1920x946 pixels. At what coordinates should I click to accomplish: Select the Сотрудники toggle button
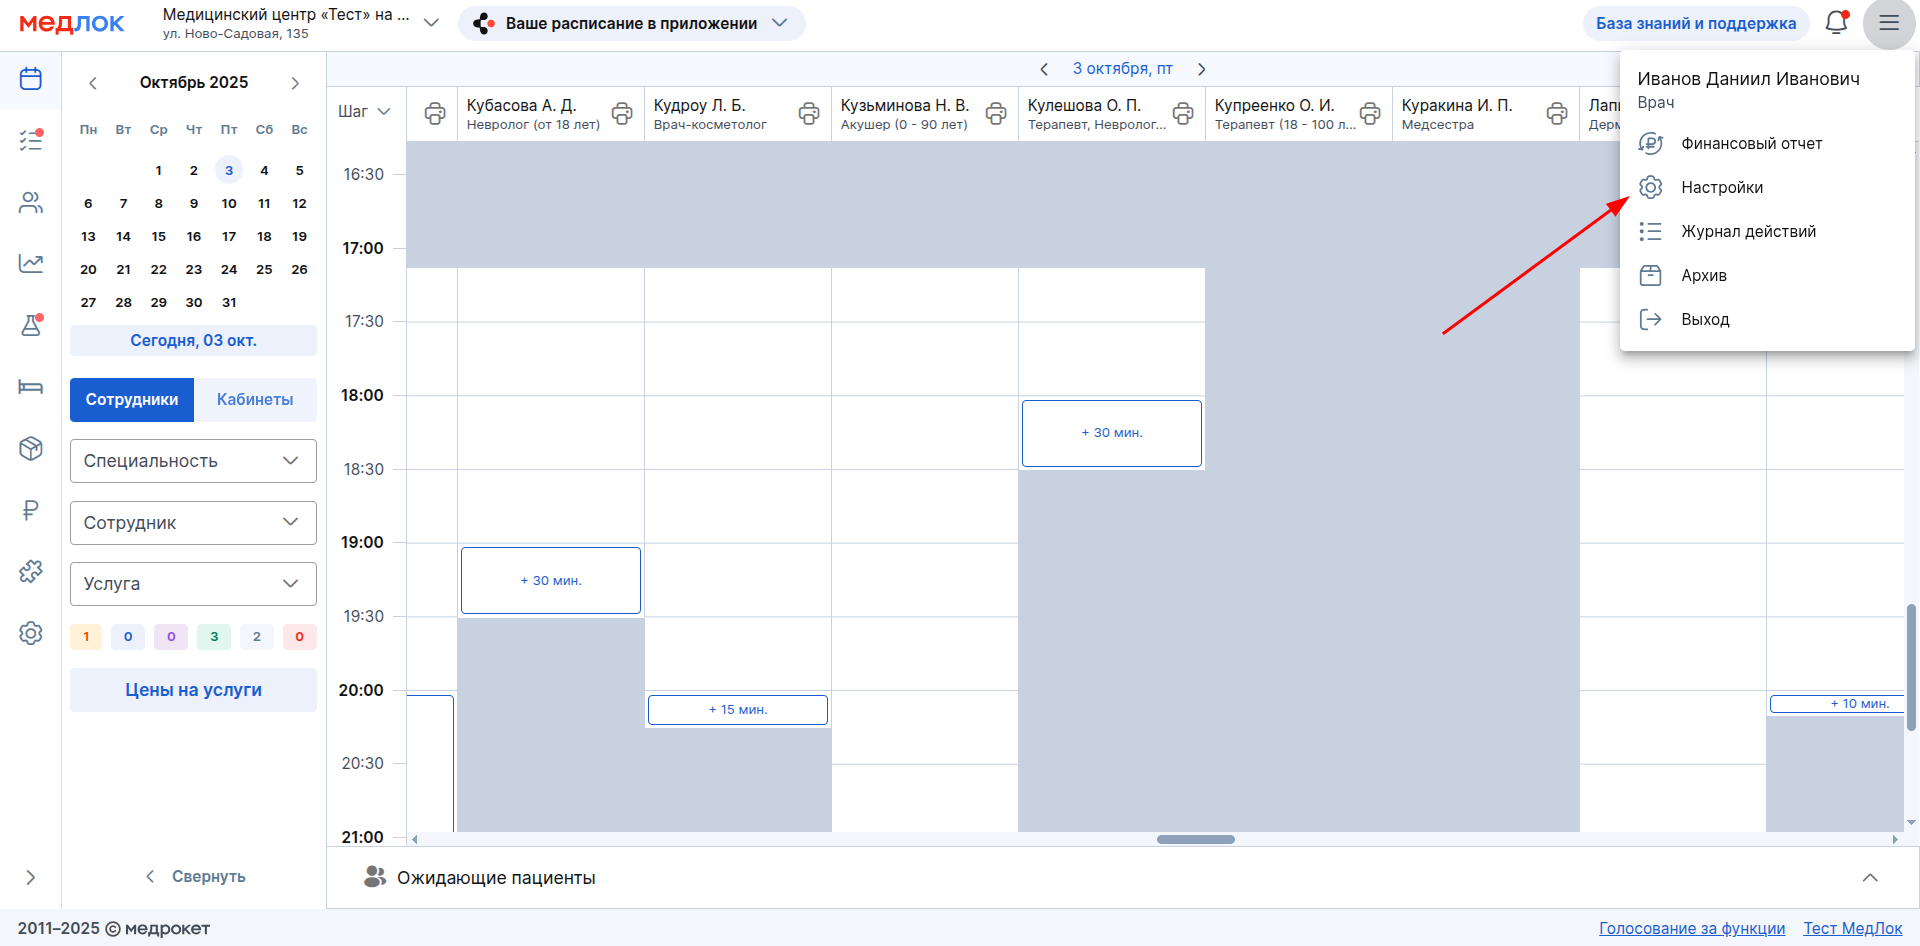(132, 400)
